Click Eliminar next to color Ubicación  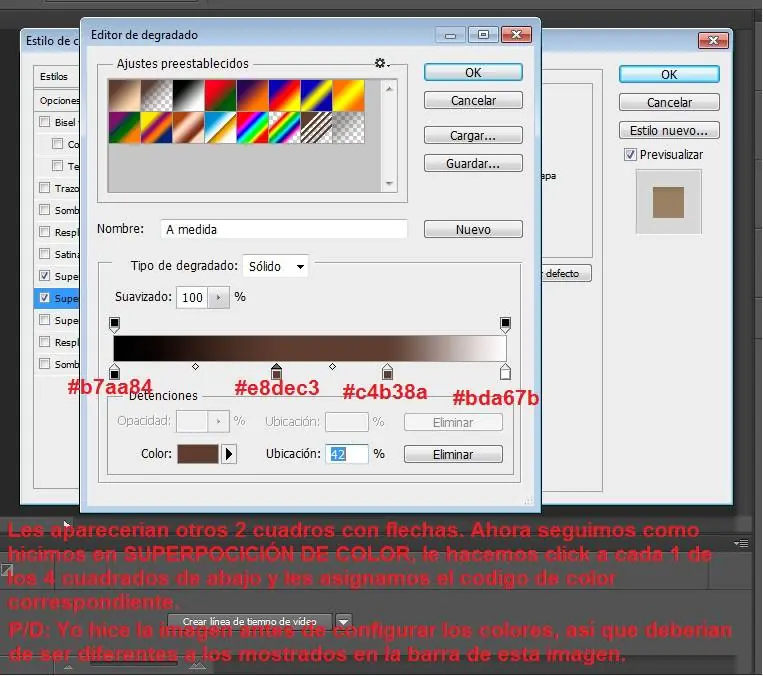click(453, 454)
